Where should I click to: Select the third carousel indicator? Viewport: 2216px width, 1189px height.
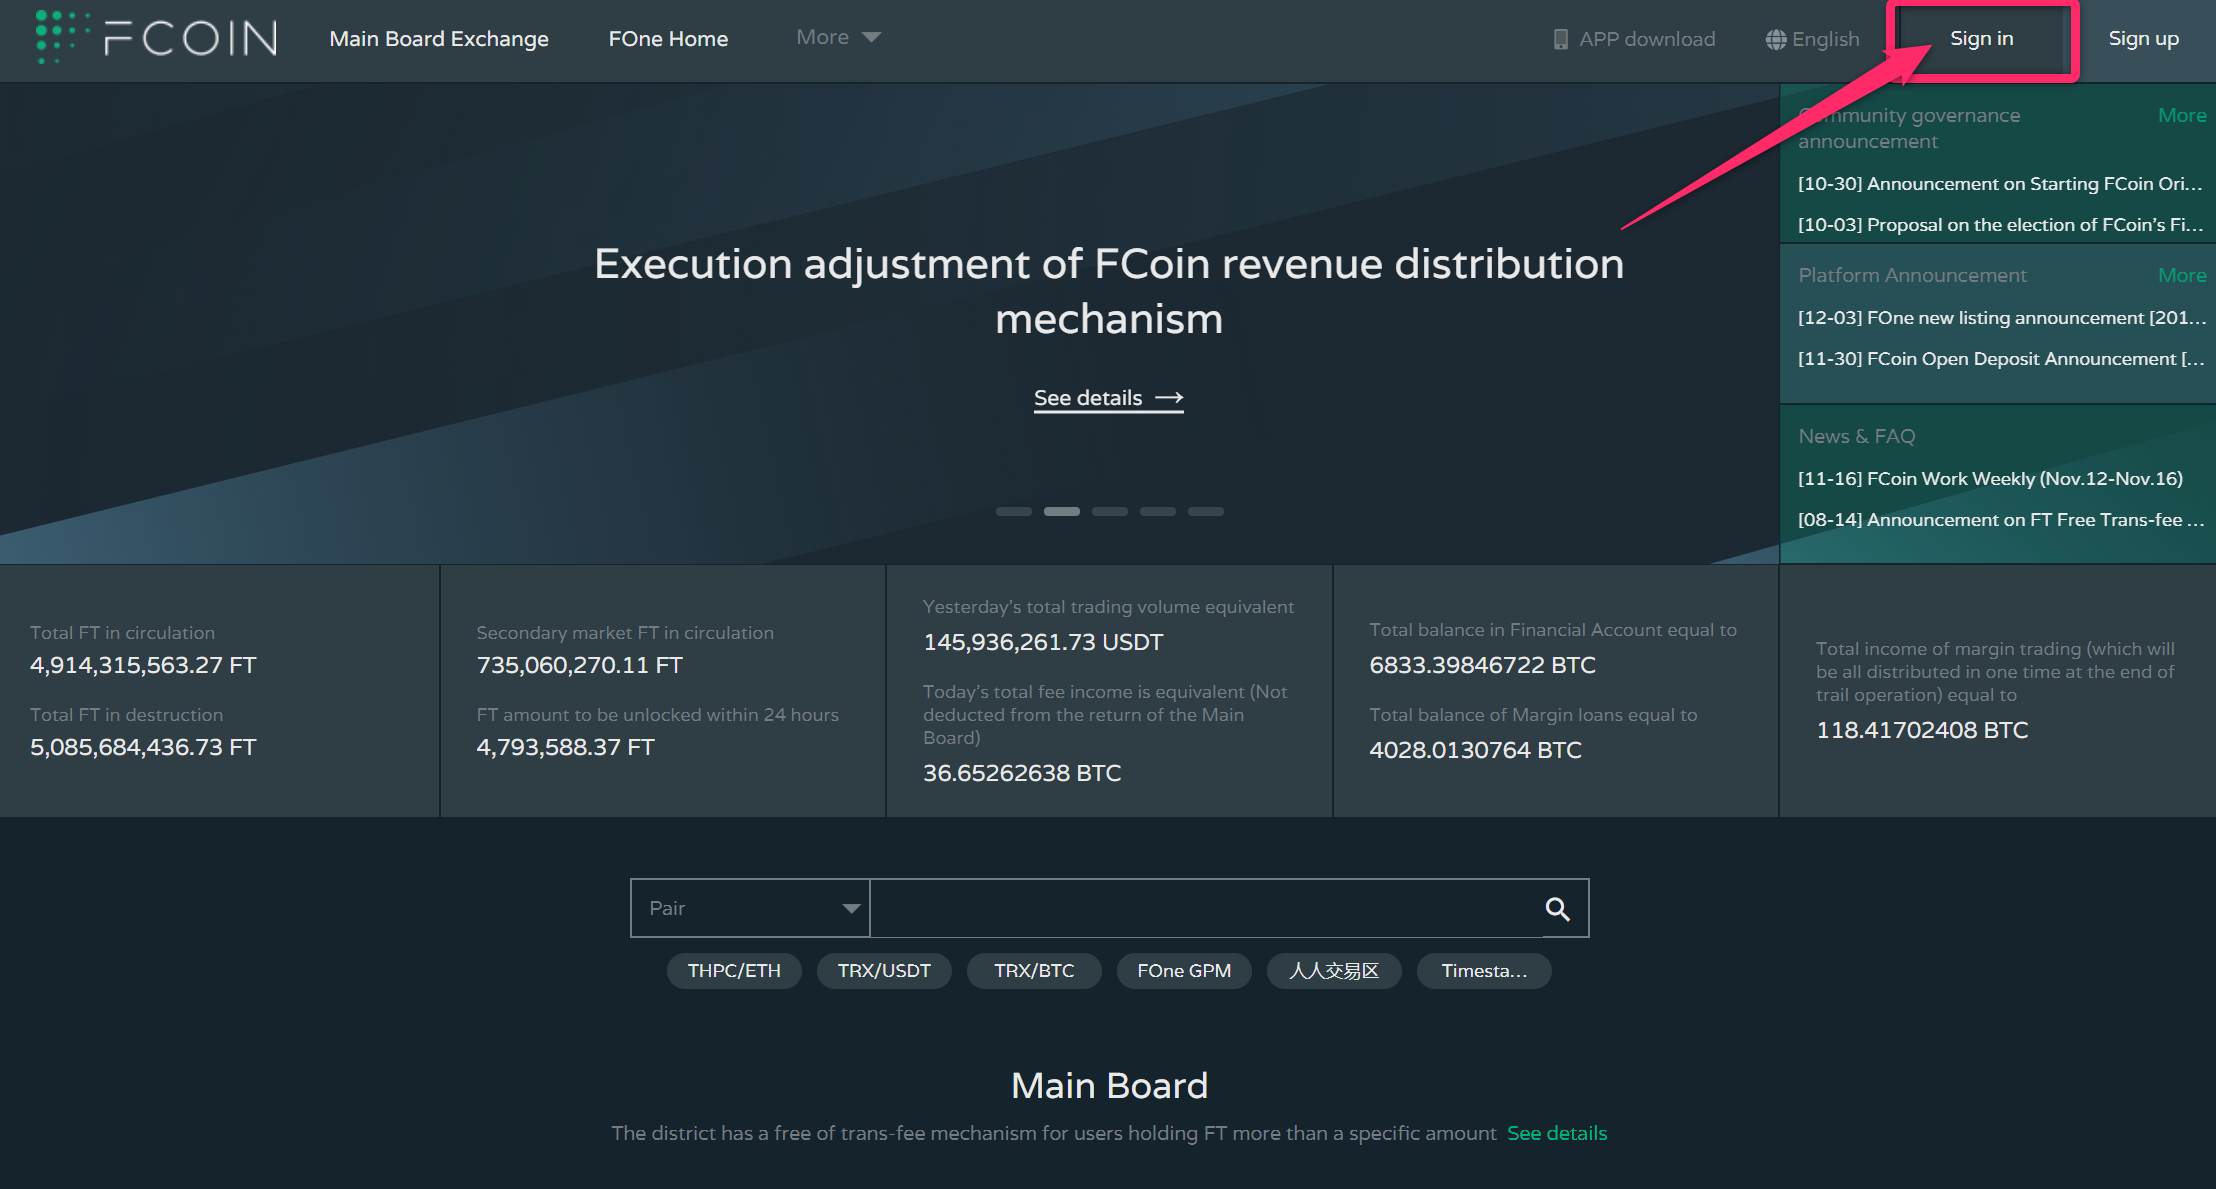click(1109, 511)
